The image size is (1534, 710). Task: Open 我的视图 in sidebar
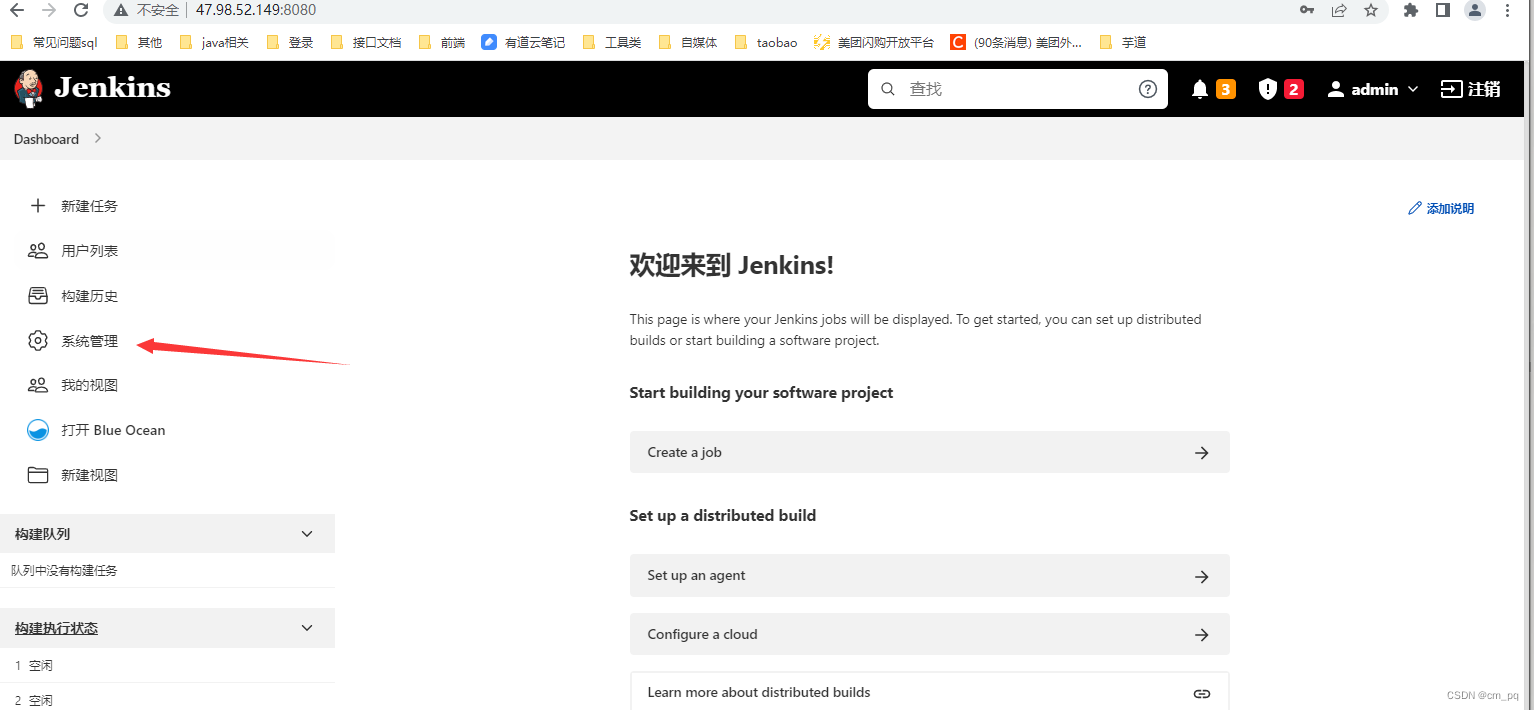tap(89, 385)
